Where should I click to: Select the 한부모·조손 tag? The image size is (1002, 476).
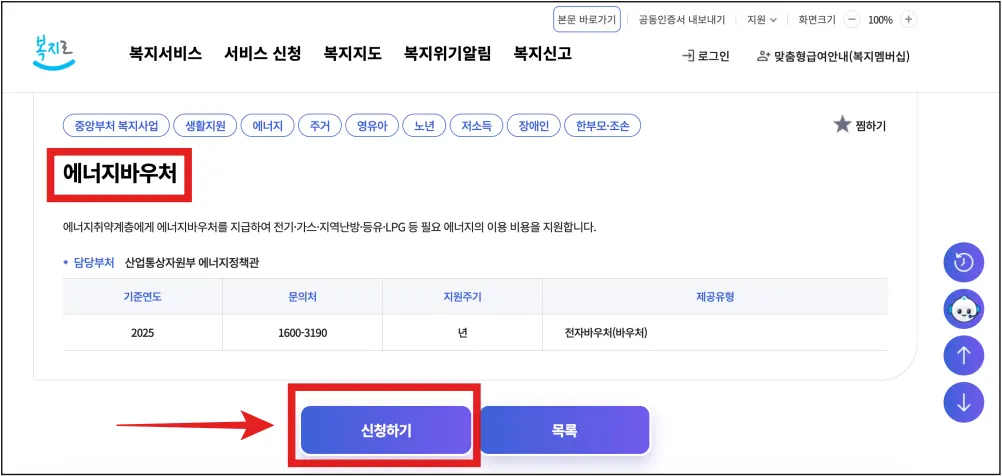pos(603,126)
